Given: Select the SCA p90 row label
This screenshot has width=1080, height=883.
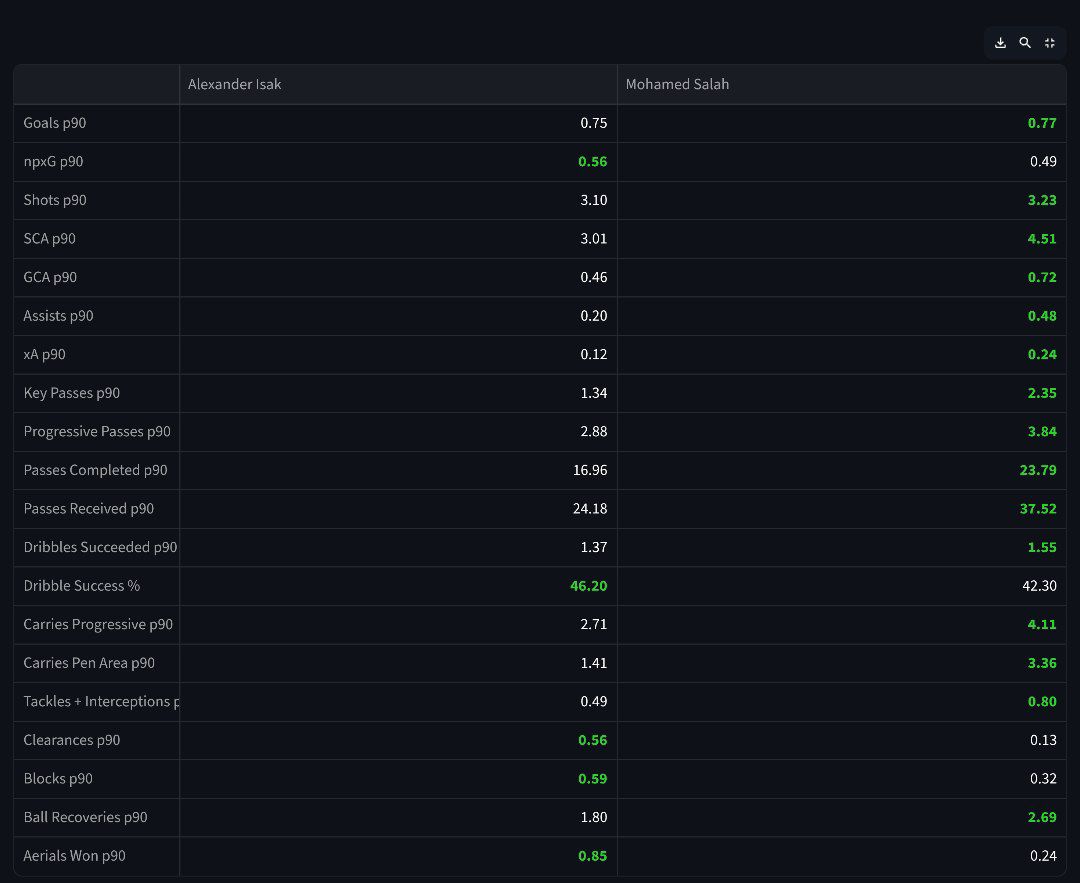Looking at the screenshot, I should pyautogui.click(x=50, y=239).
